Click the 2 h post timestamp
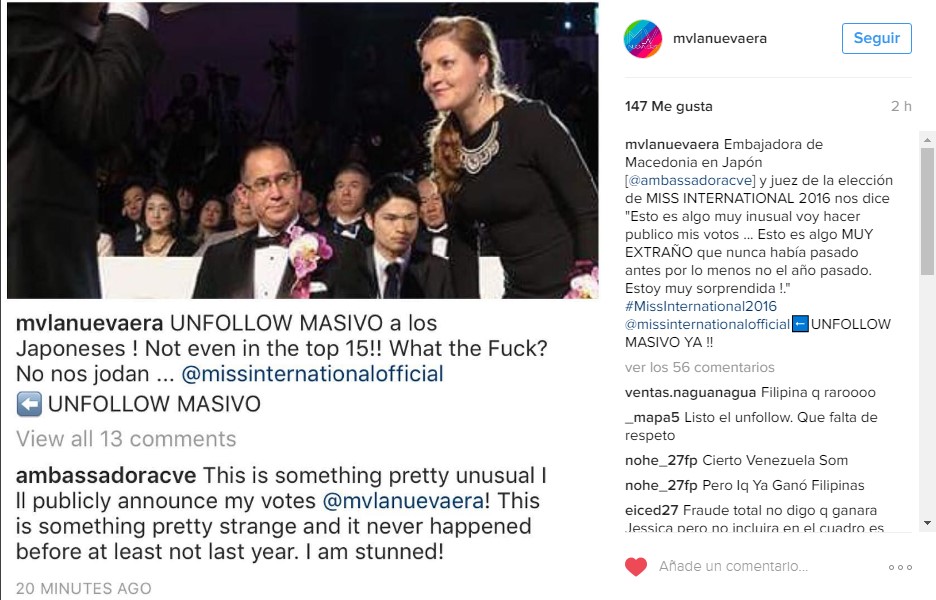The image size is (936, 600). pyautogui.click(x=901, y=106)
